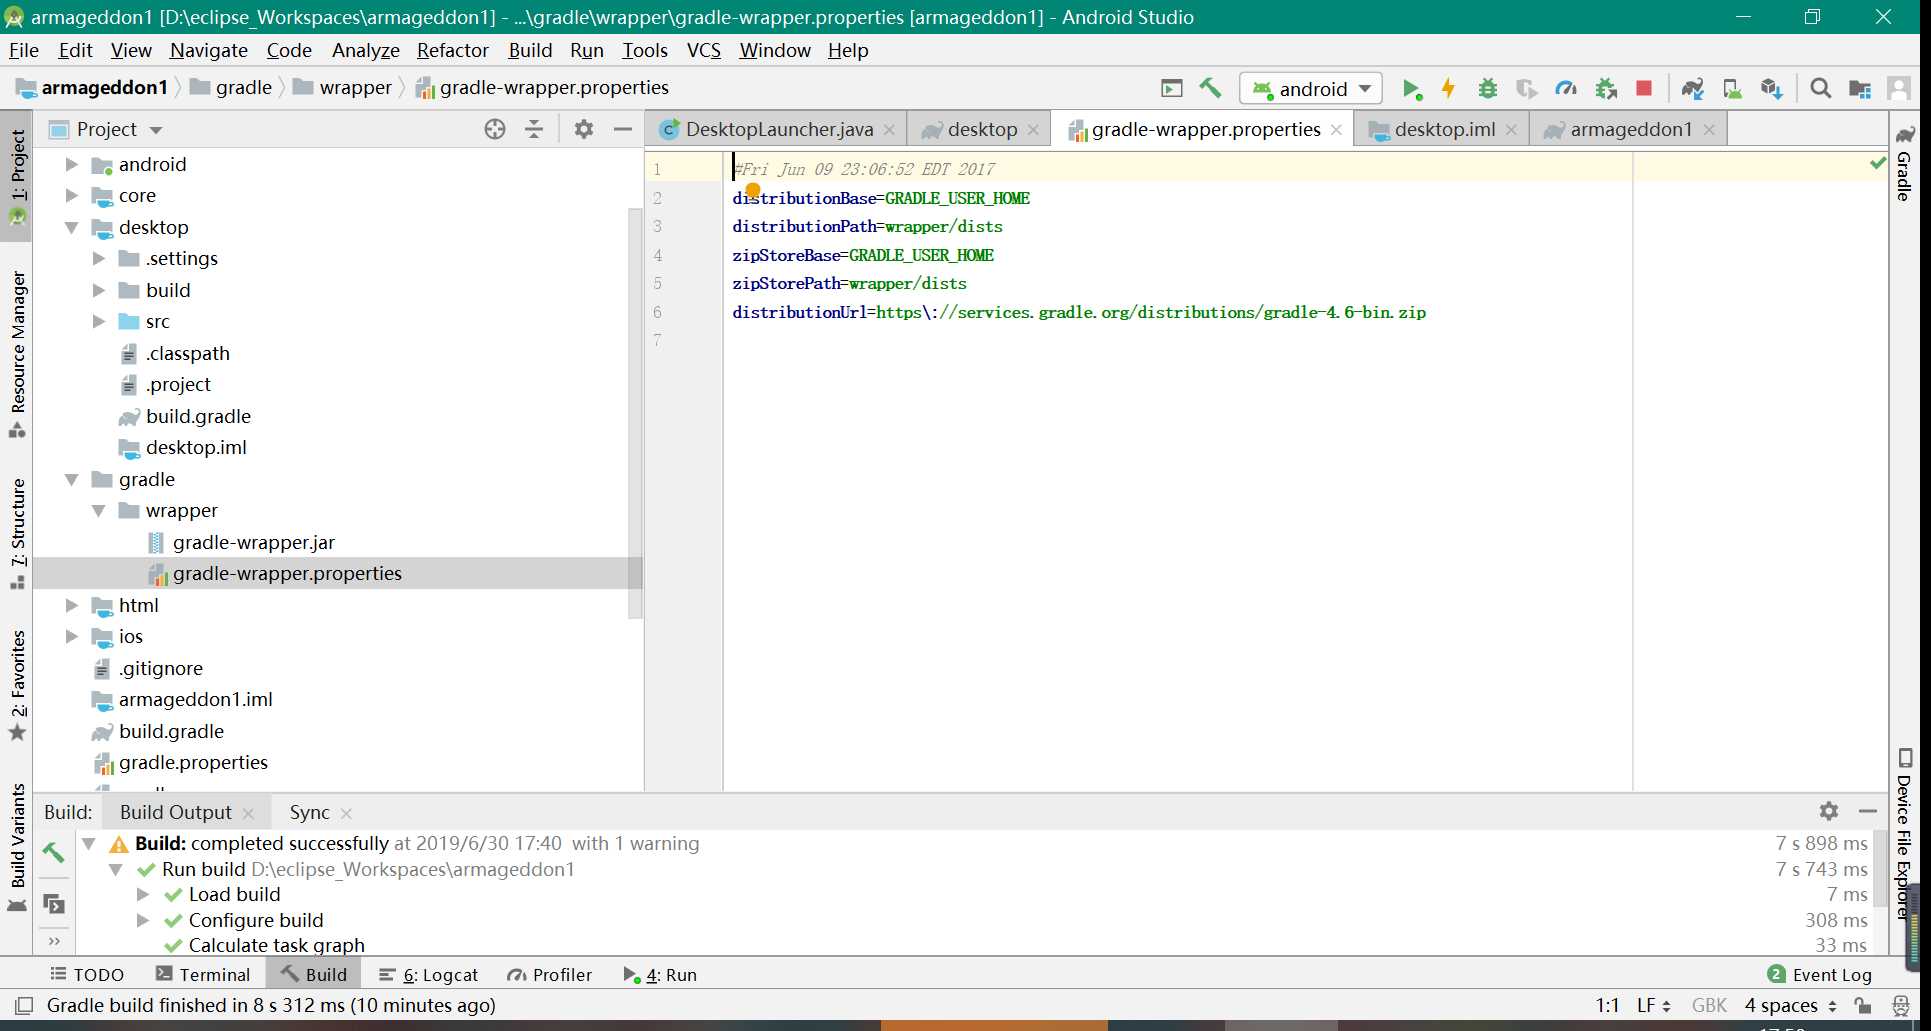Locate current file with crosshair icon
Screen dimensions: 1931x1031
(495, 129)
